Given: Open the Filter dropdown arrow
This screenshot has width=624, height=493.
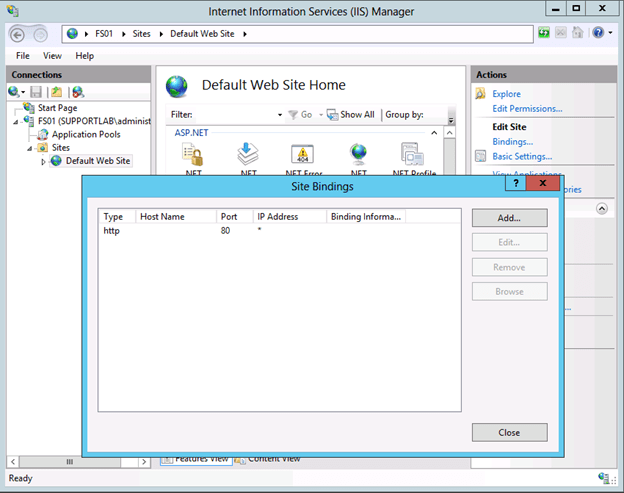Looking at the screenshot, I should pyautogui.click(x=280, y=115).
